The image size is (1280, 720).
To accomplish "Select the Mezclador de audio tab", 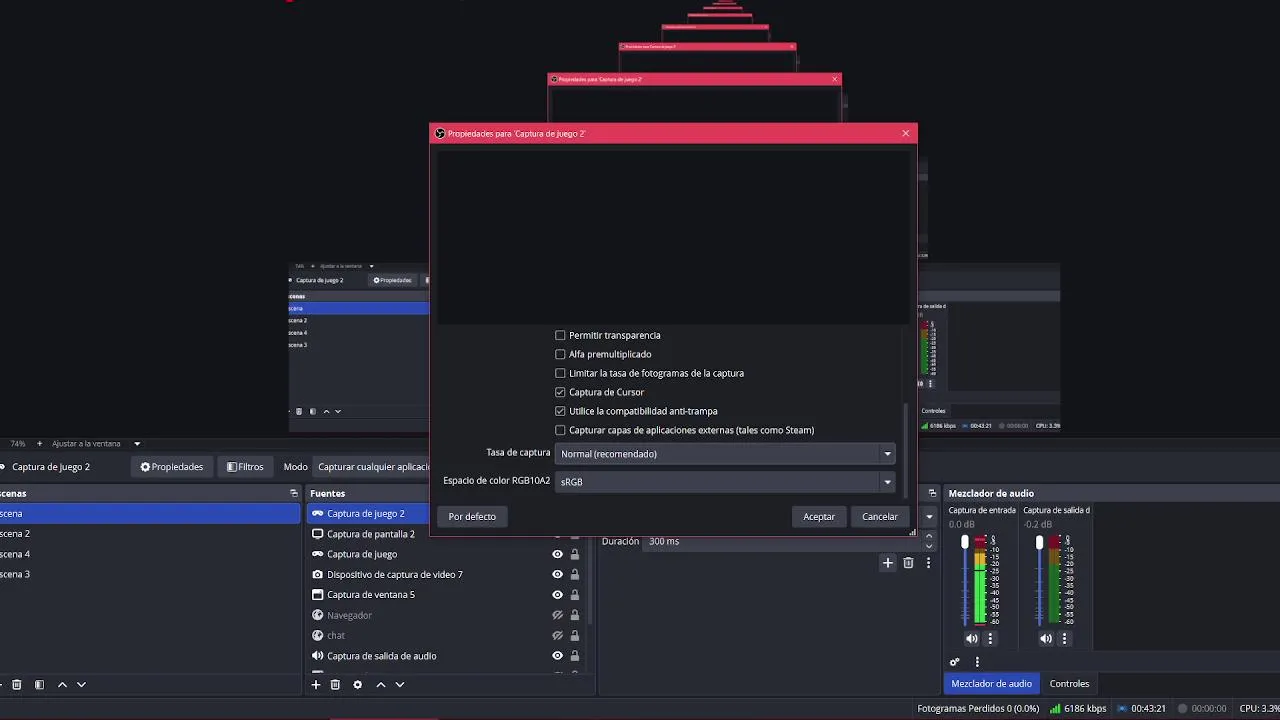I will coord(991,684).
